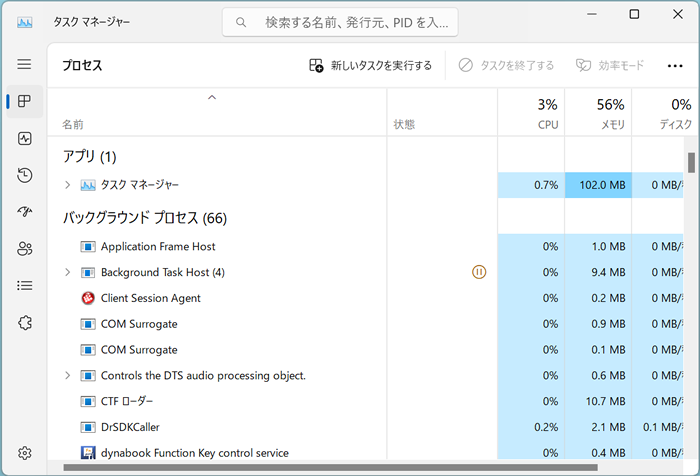Select the Client Session Agent process
700x476 pixels.
[x=150, y=298]
